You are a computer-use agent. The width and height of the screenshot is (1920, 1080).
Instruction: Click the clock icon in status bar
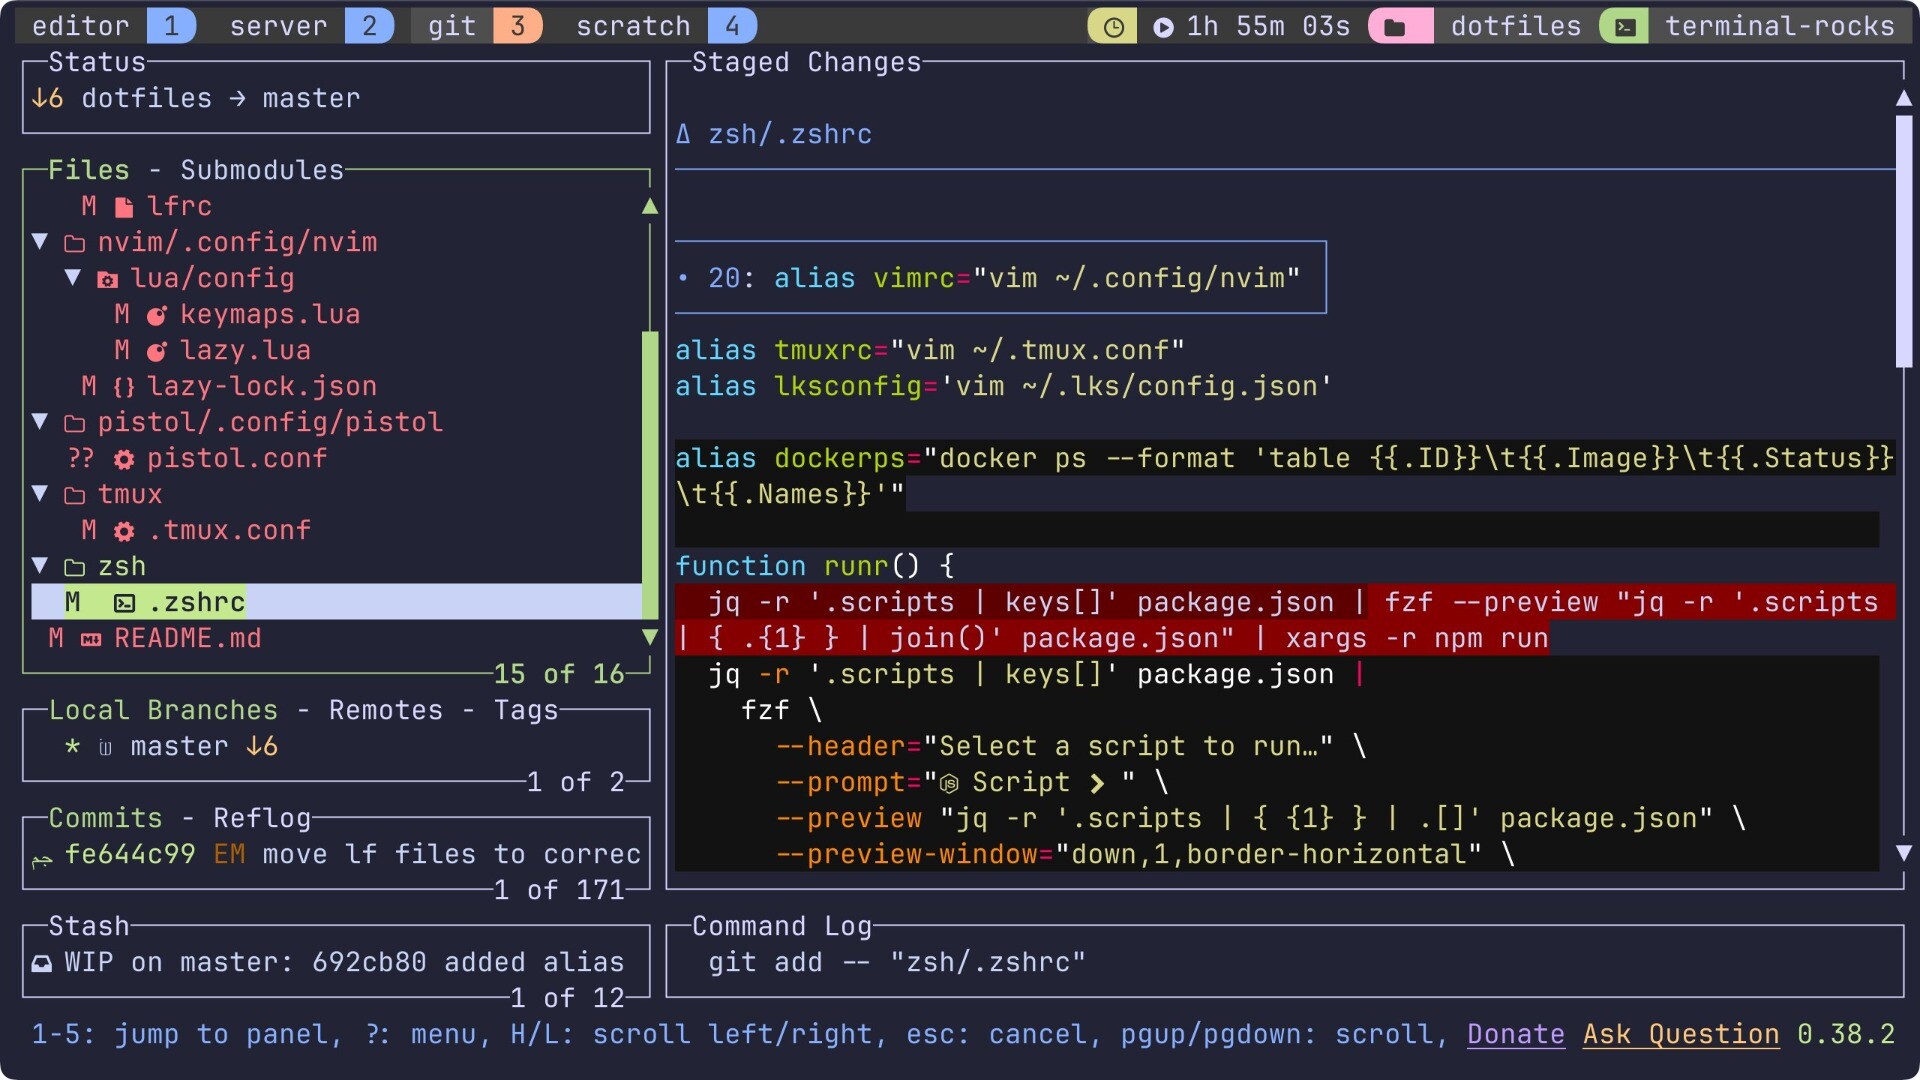point(1112,27)
